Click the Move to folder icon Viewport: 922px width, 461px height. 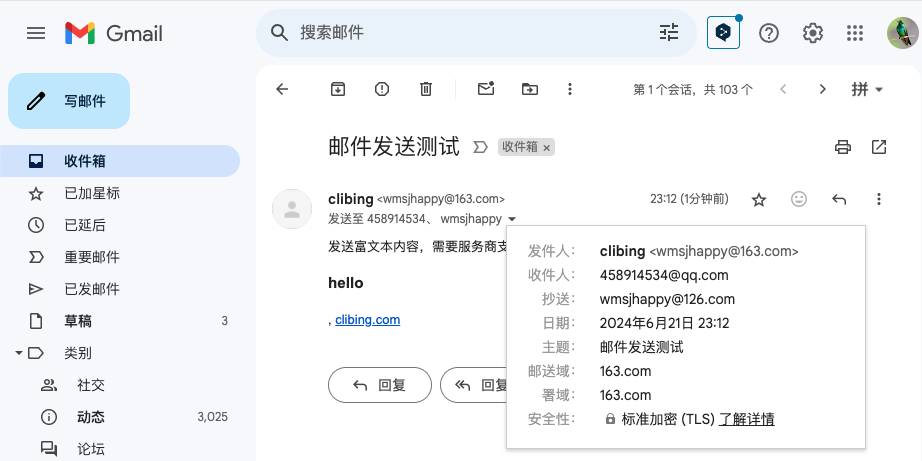[530, 89]
